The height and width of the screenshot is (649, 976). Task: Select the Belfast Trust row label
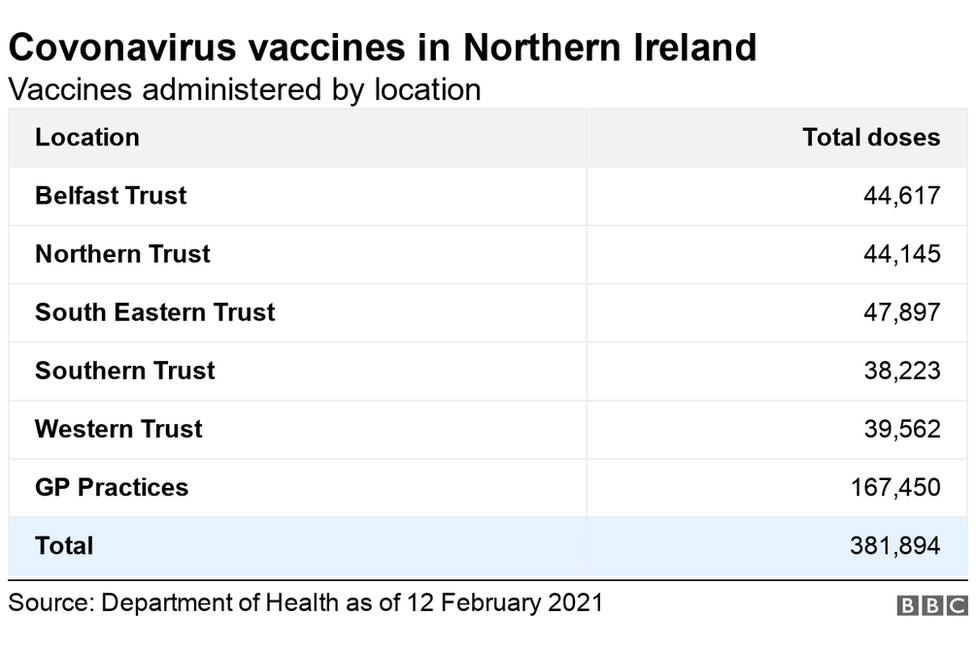pyautogui.click(x=111, y=195)
